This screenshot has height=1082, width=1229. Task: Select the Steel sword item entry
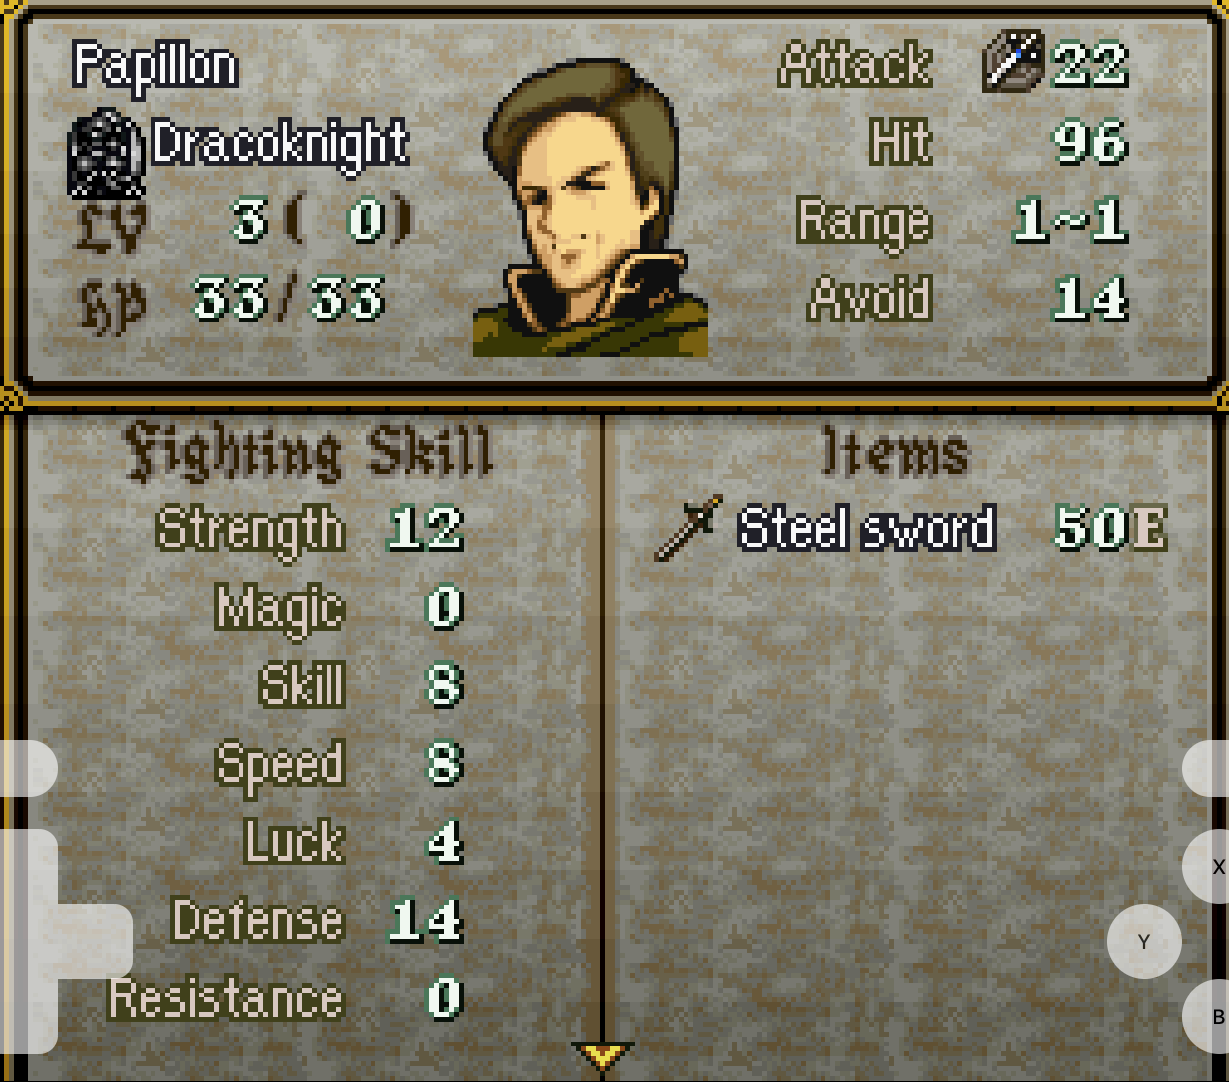tap(910, 527)
